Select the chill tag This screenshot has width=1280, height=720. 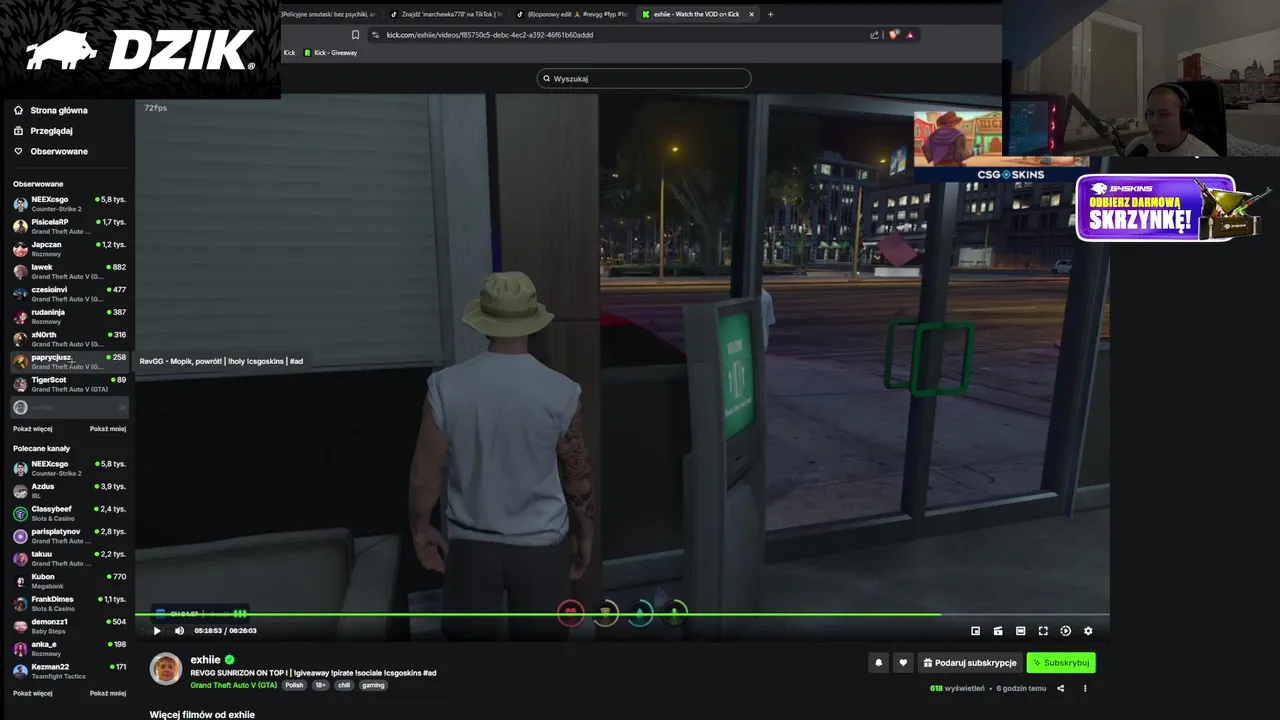[x=344, y=685]
